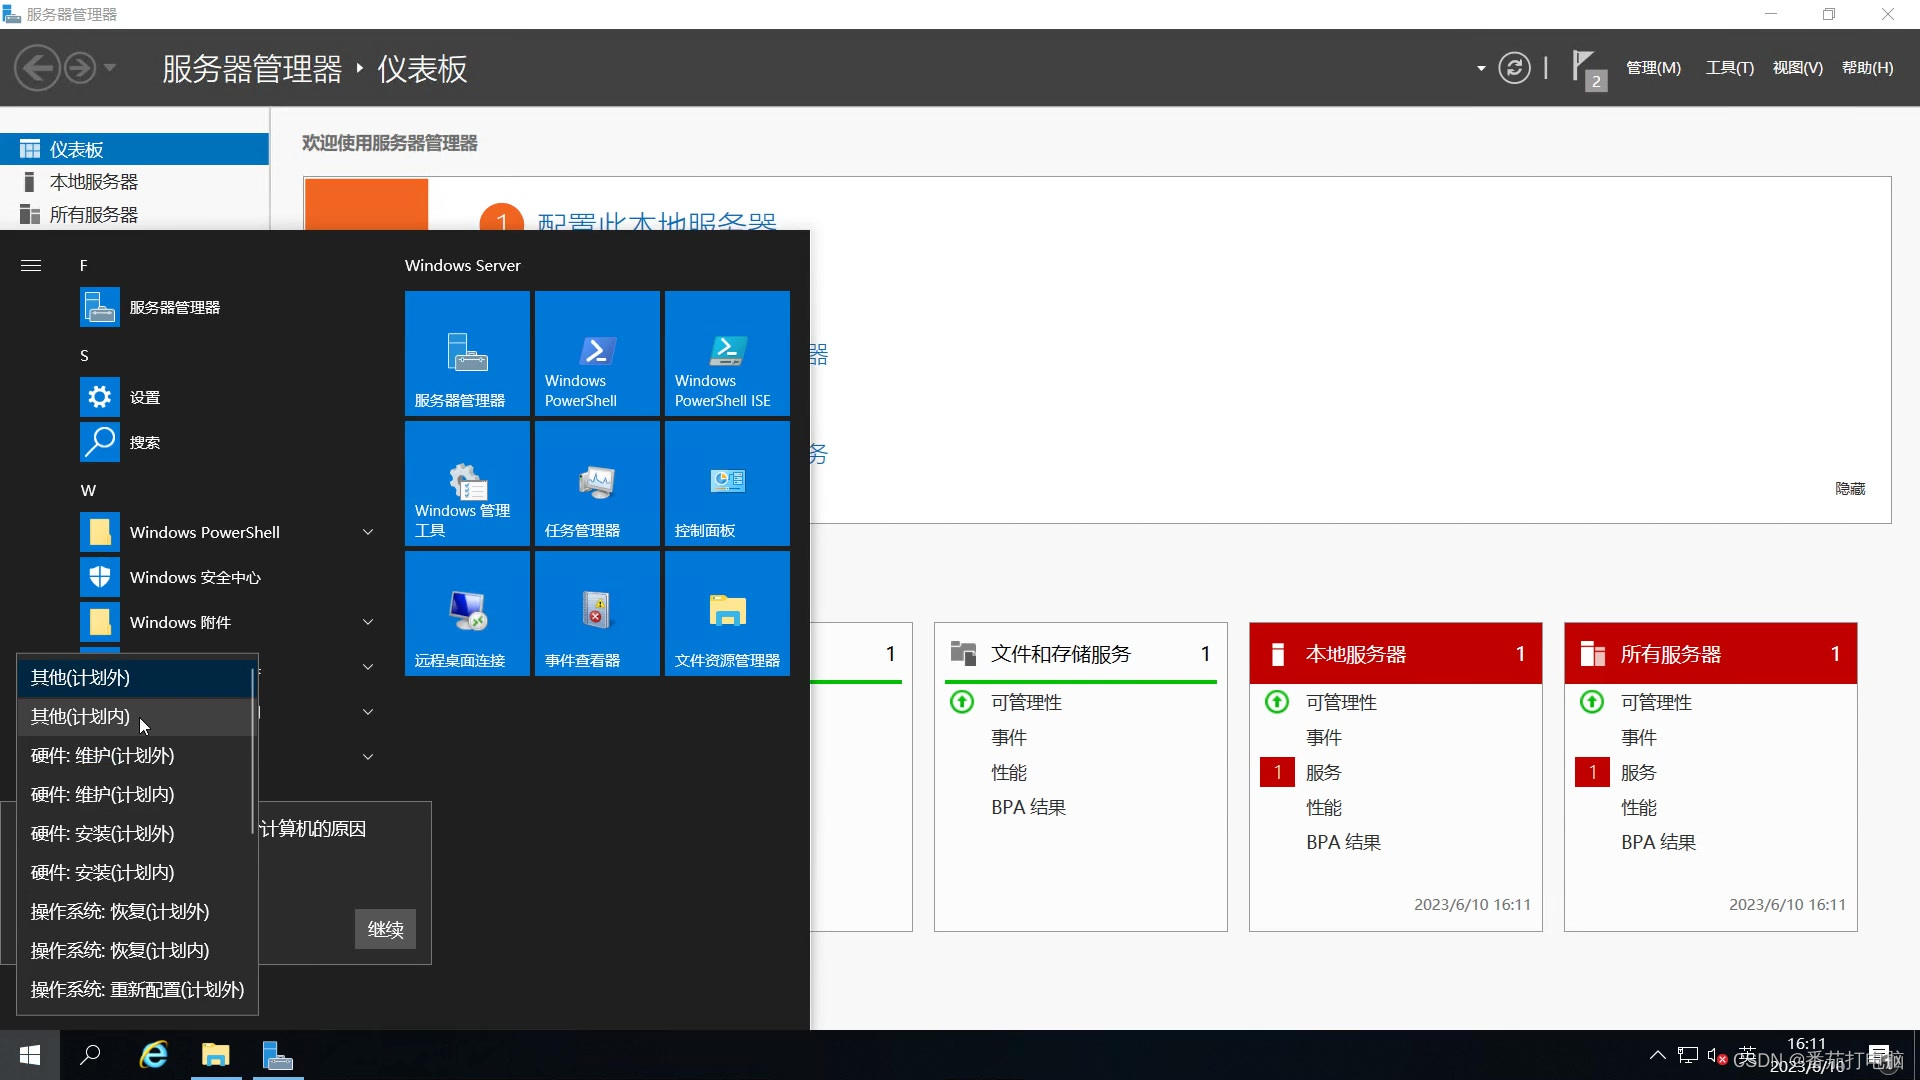Open the 视图(V) menu
This screenshot has height=1080, width=1920.
1797,68
